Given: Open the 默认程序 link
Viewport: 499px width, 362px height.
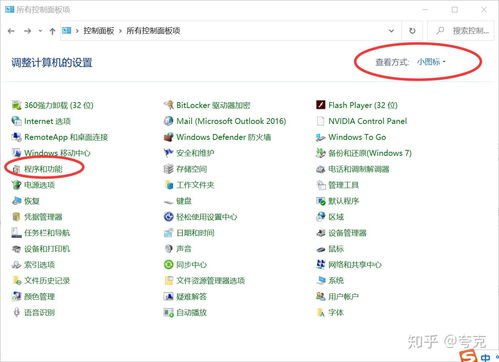Looking at the screenshot, I should (343, 201).
